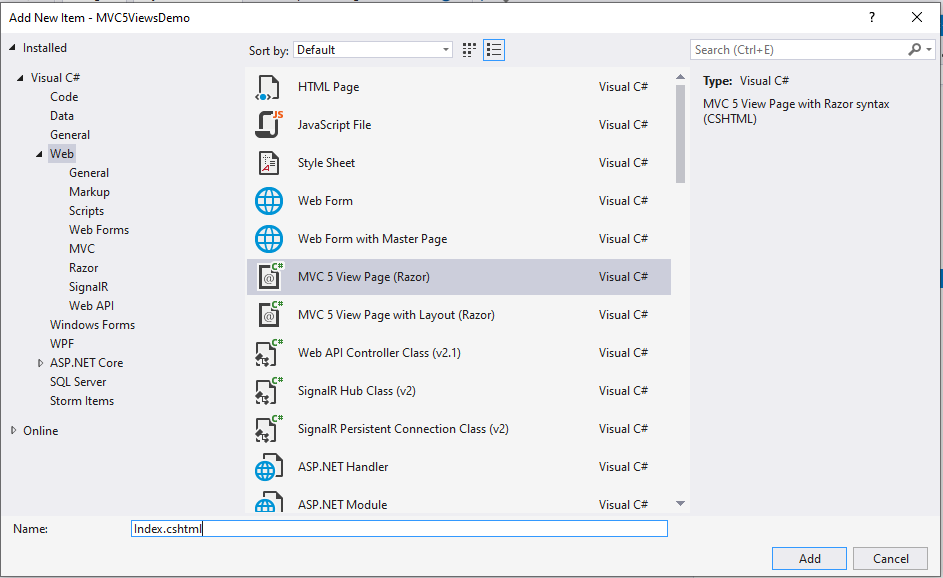Image resolution: width=943 pixels, height=578 pixels.
Task: Expand the ASP.NET Core node
Action: (x=41, y=363)
